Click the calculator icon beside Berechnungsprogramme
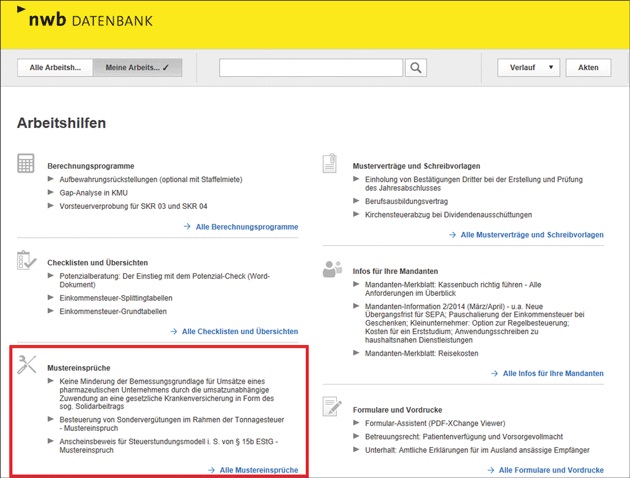This screenshot has width=630, height=478. point(26,163)
